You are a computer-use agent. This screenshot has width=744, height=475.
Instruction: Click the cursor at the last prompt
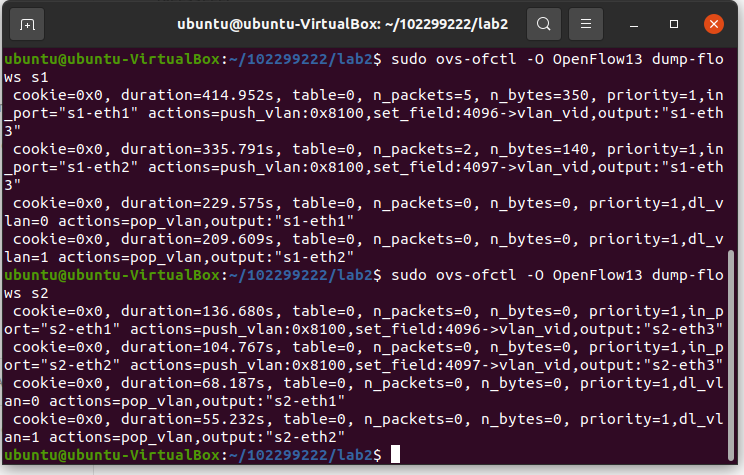click(395, 454)
